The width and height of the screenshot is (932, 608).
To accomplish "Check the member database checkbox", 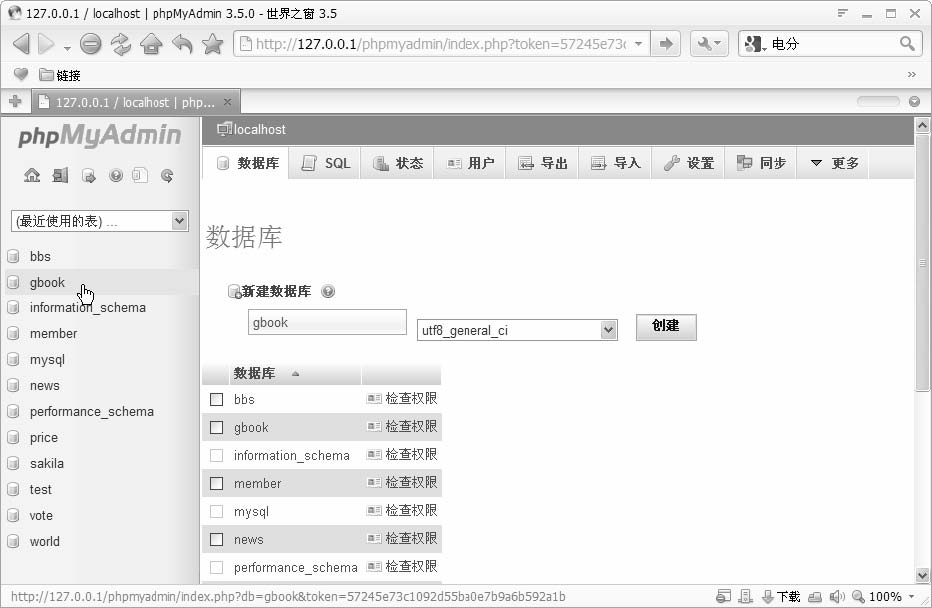I will coord(216,483).
